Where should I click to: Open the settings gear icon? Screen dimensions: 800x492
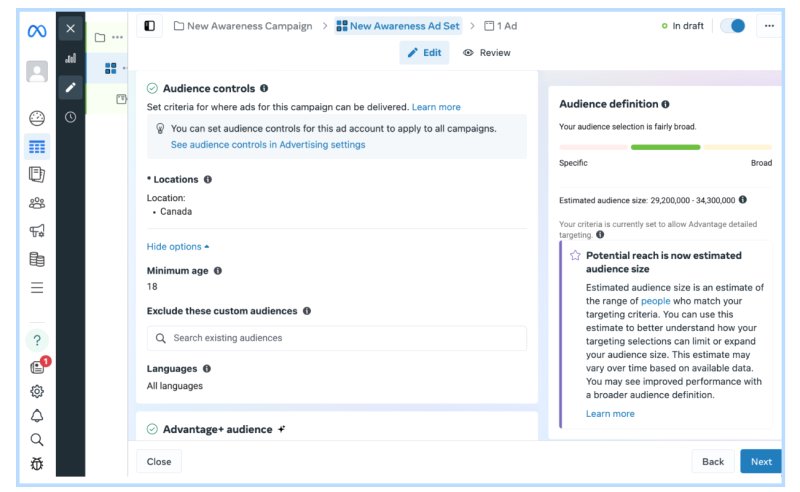pos(37,391)
